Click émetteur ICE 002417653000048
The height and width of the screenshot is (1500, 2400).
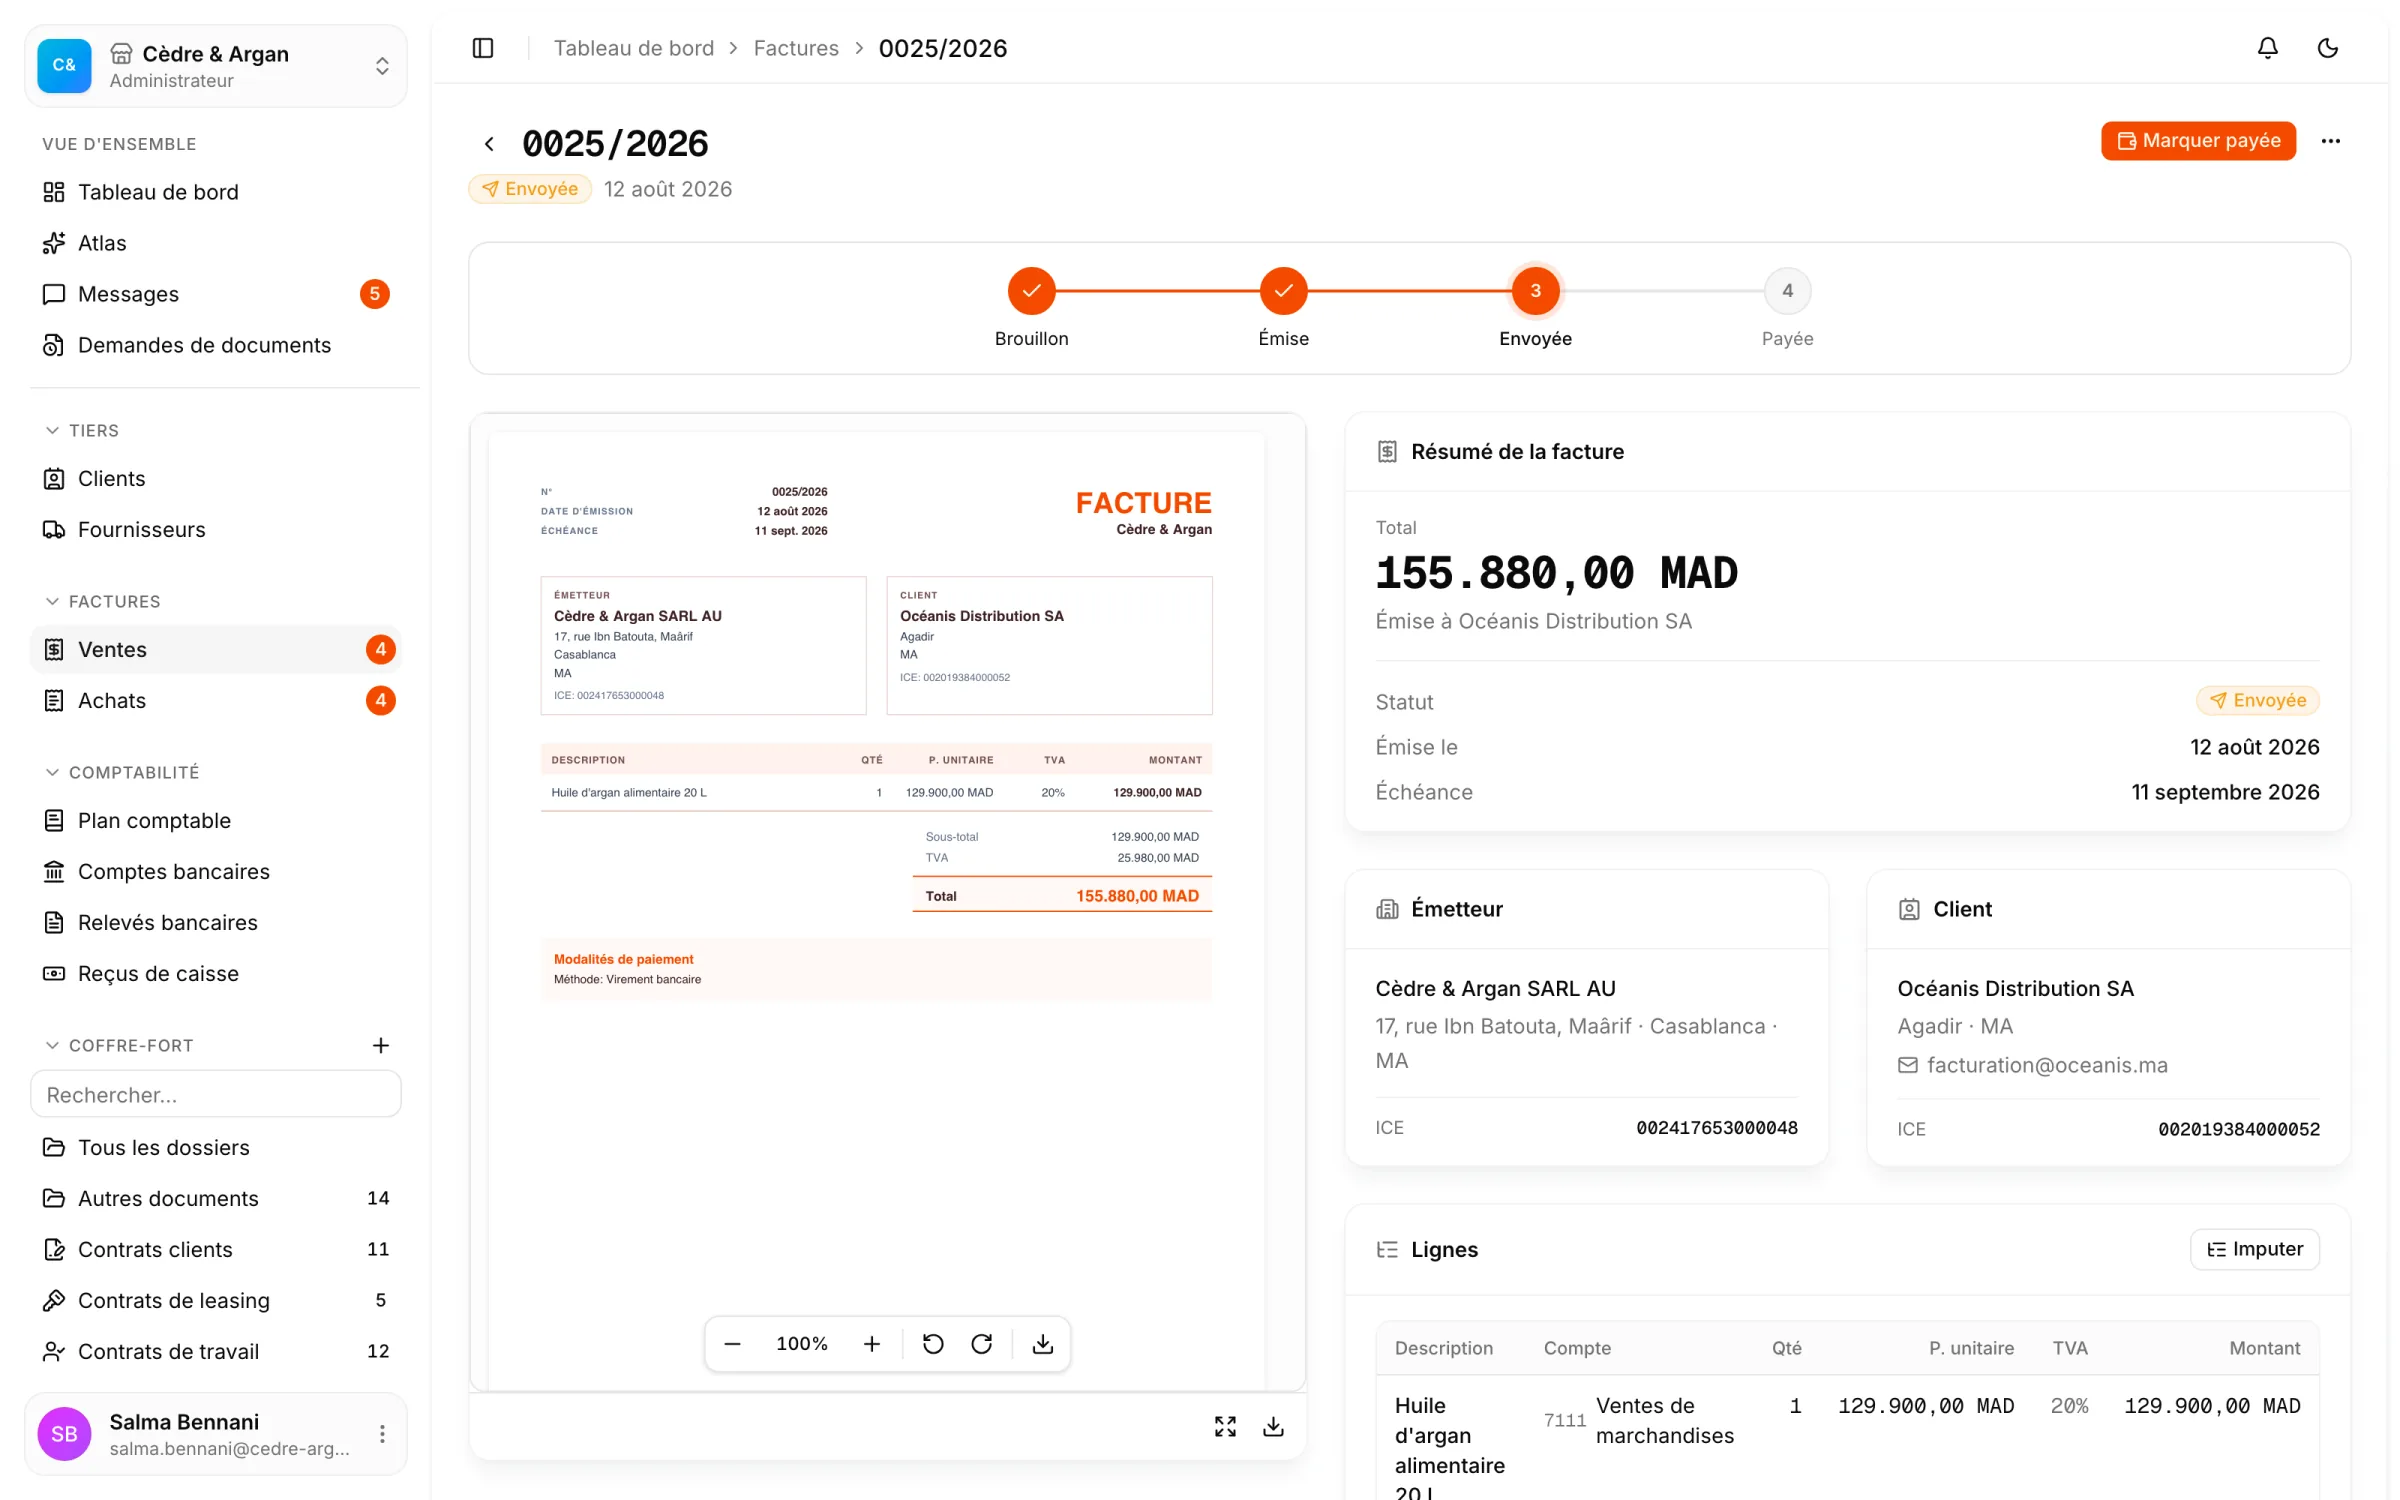1716,1128
